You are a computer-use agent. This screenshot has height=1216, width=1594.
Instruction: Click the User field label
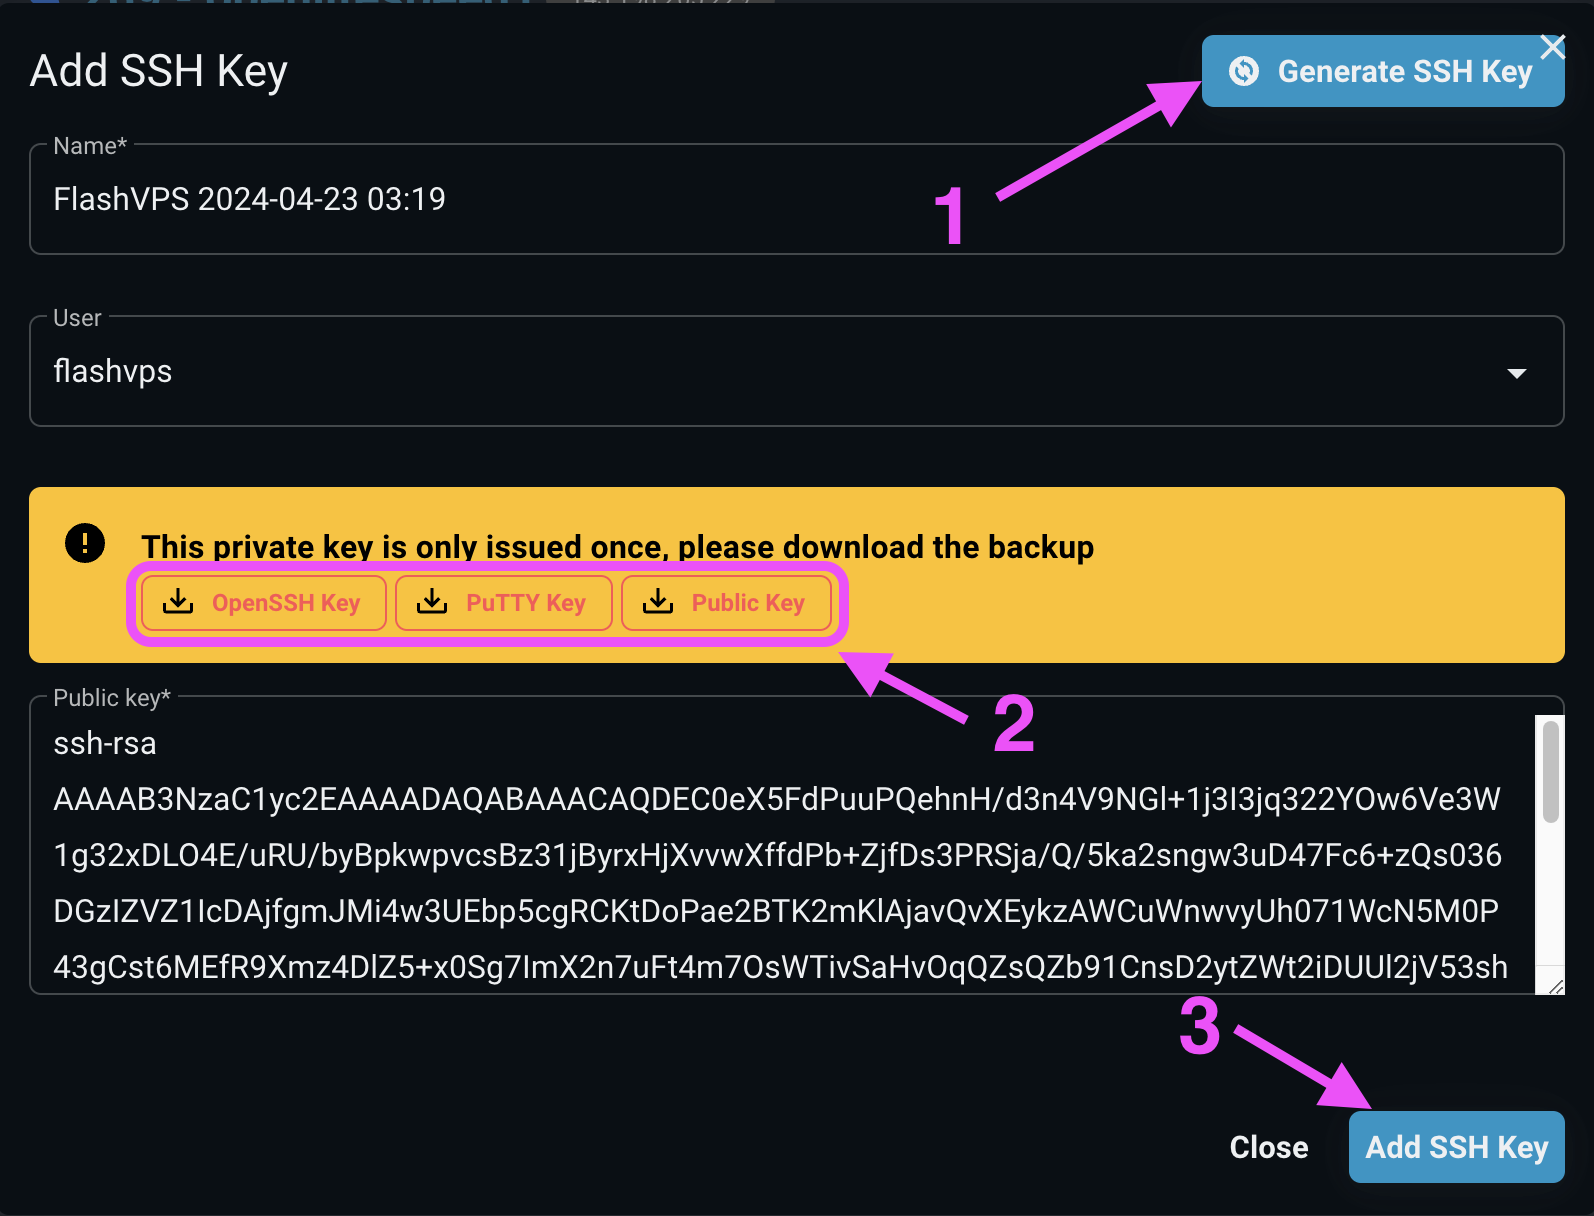77,318
